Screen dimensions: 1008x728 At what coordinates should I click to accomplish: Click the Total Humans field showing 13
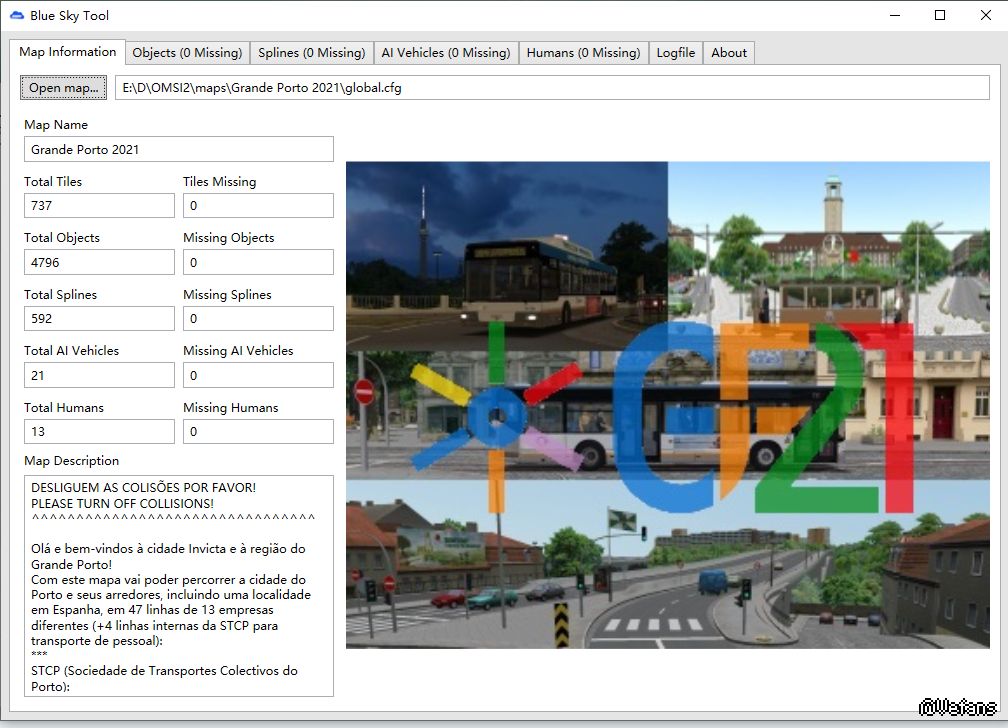(x=99, y=432)
